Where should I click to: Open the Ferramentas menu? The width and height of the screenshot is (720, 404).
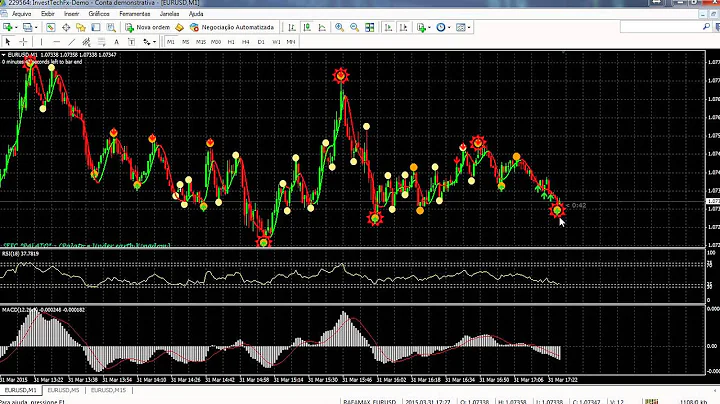[x=135, y=14]
